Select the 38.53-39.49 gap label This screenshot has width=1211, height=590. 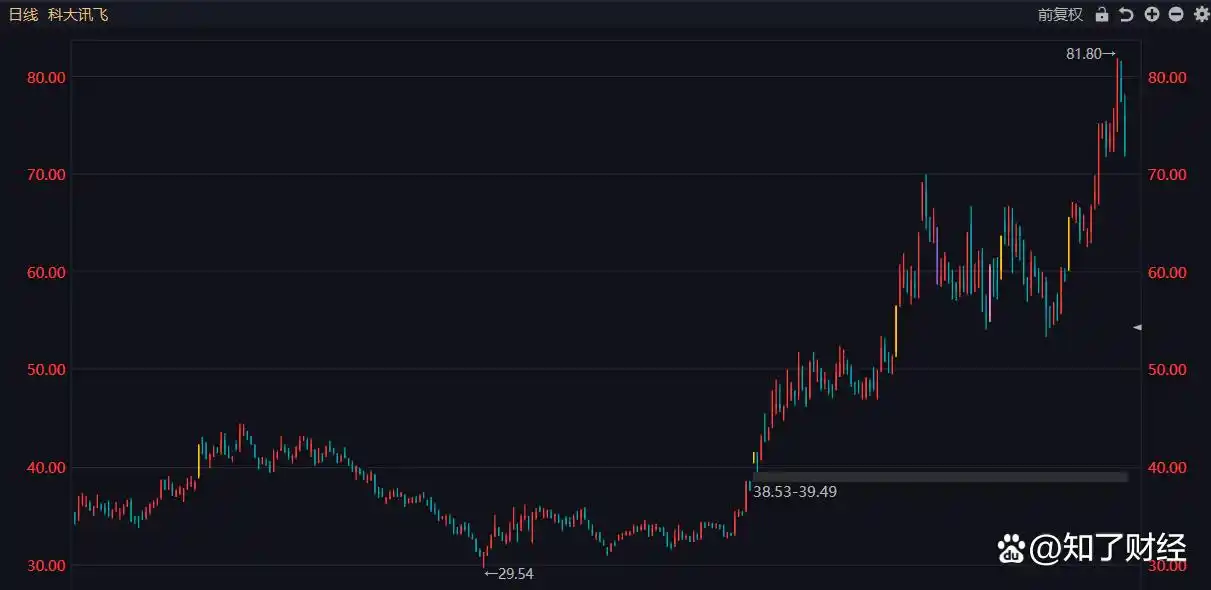click(x=794, y=492)
